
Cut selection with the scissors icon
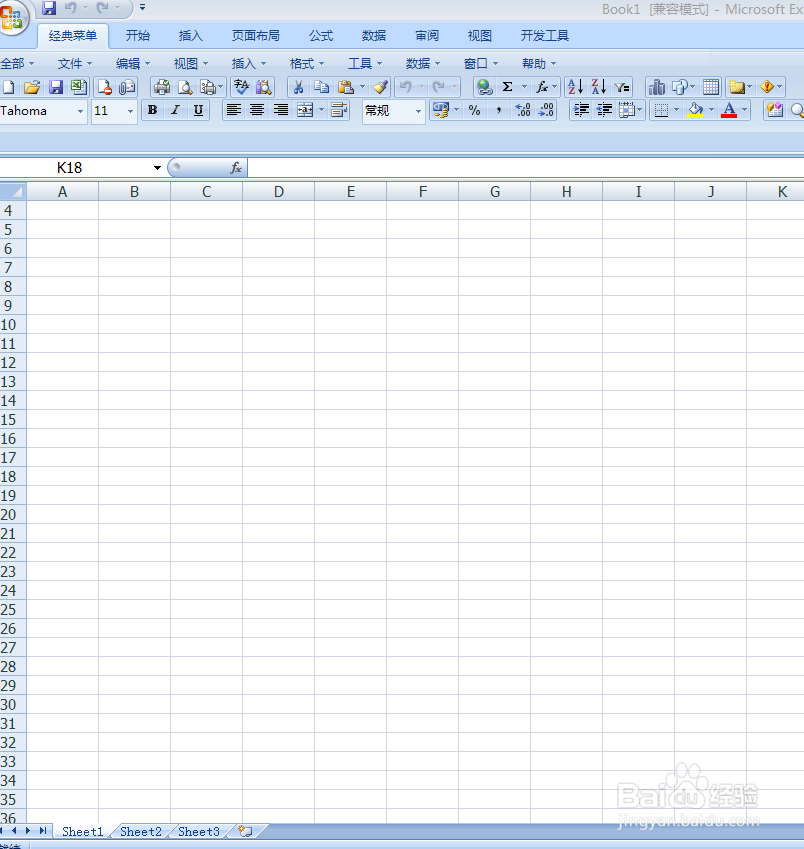click(298, 87)
